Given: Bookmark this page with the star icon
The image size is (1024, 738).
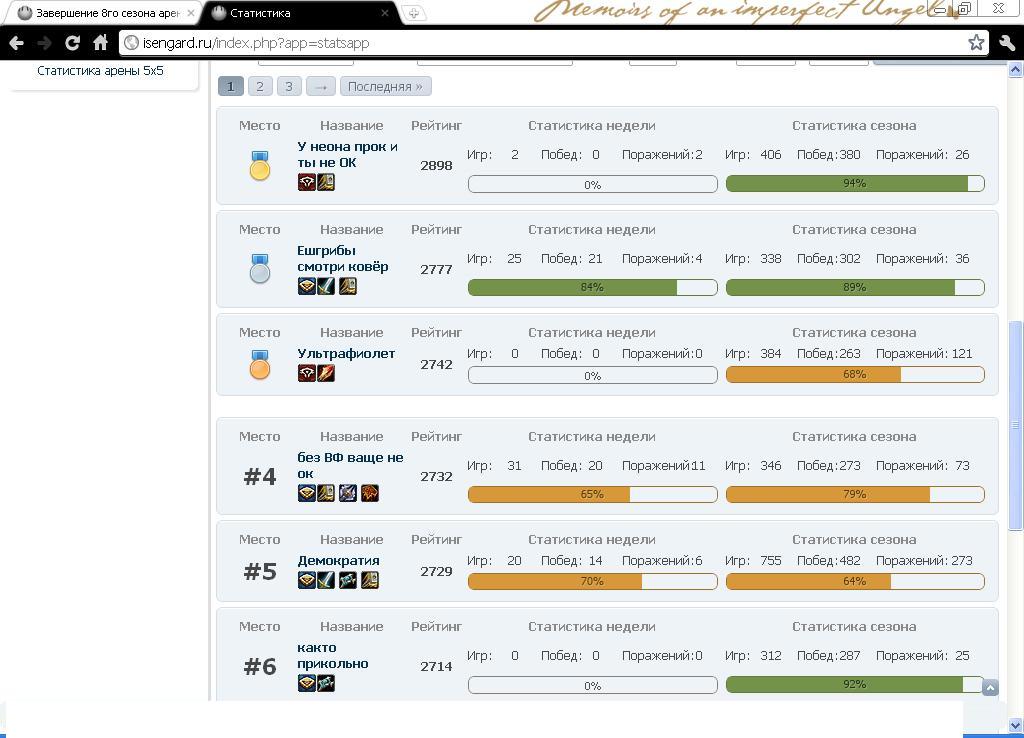Looking at the screenshot, I should tap(976, 43).
